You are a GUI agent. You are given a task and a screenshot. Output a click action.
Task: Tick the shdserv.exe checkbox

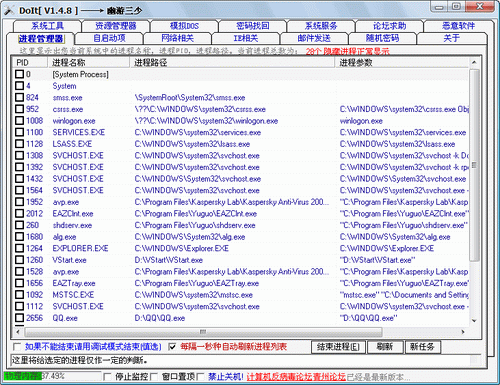[x=20, y=225]
